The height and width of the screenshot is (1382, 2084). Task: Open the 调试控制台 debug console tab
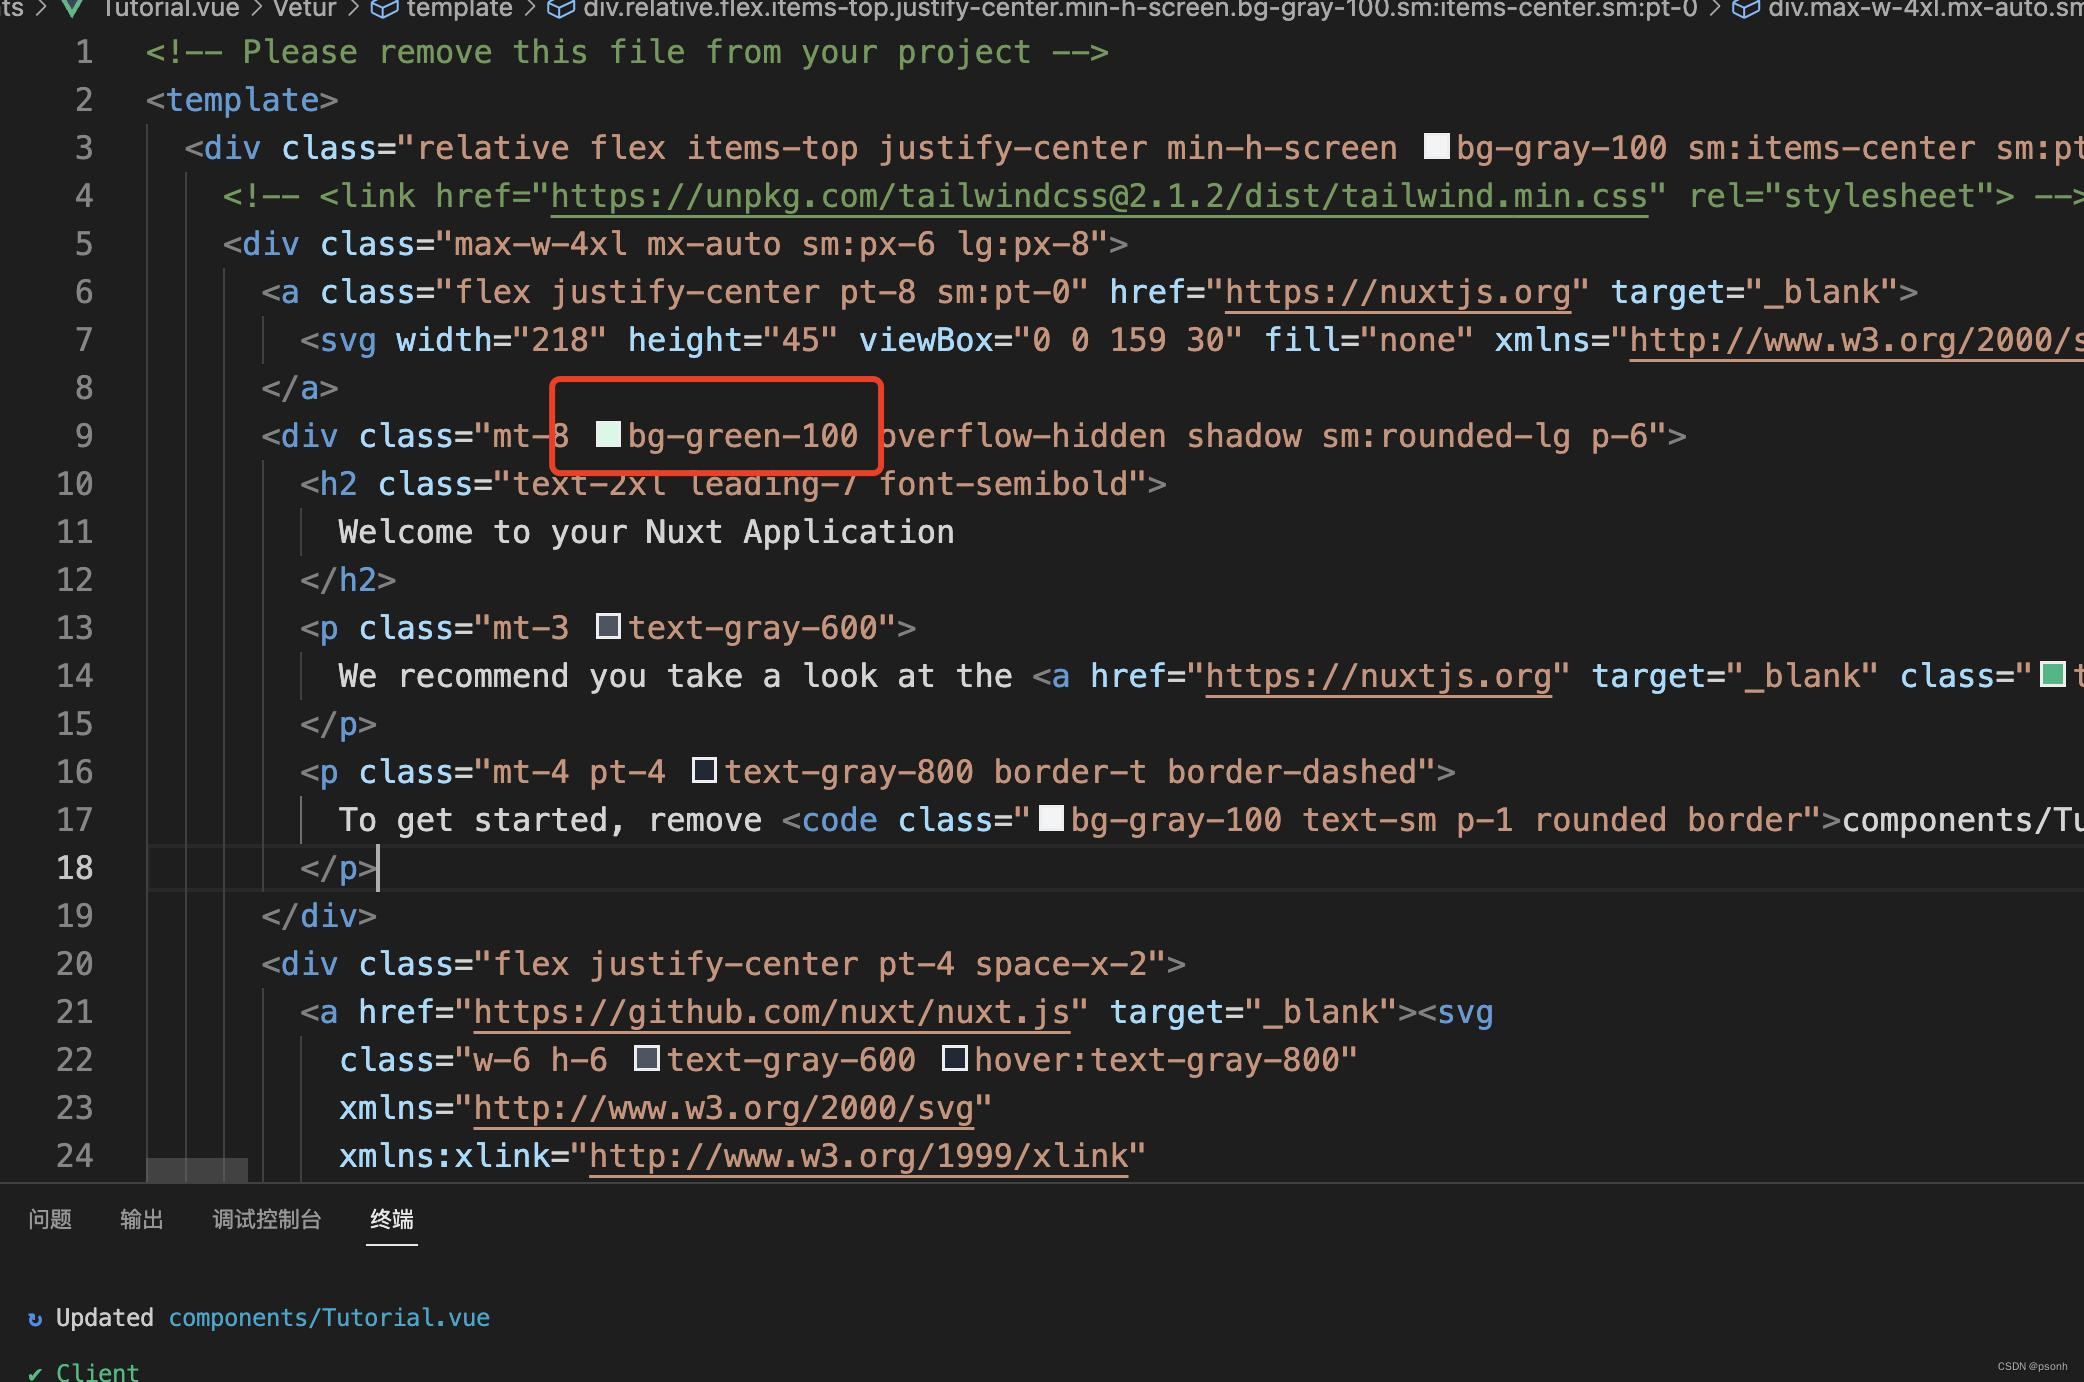267,1219
